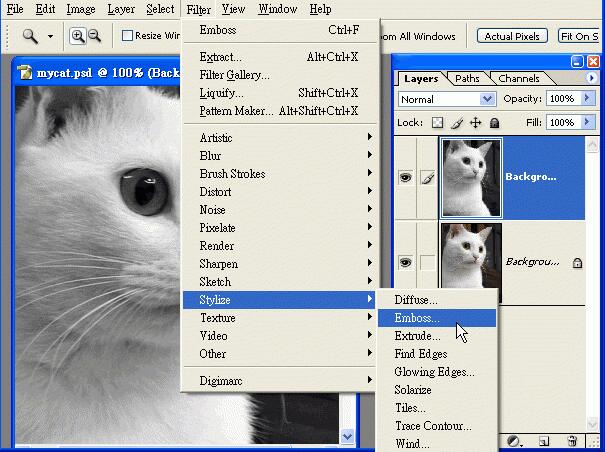
Task: Expand the Texture filter submenu
Action: click(279, 318)
